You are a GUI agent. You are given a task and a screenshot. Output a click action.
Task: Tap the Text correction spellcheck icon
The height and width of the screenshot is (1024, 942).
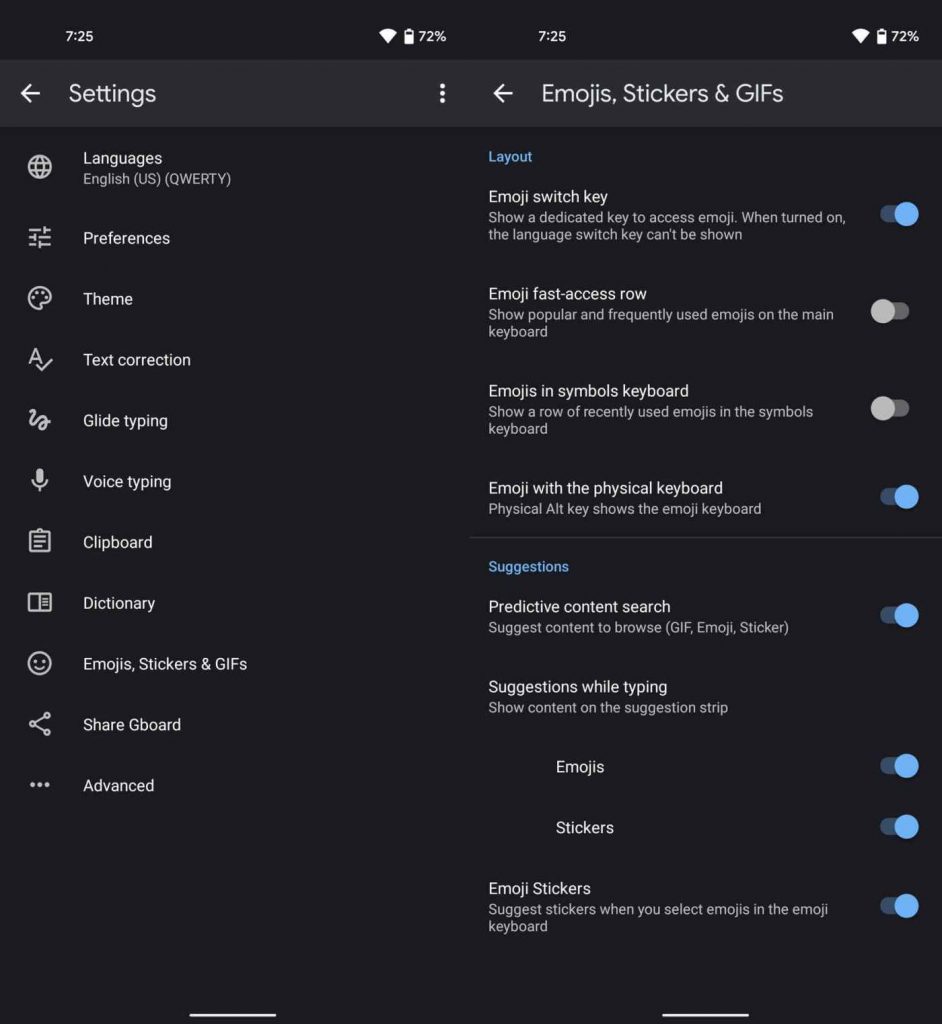click(x=40, y=360)
